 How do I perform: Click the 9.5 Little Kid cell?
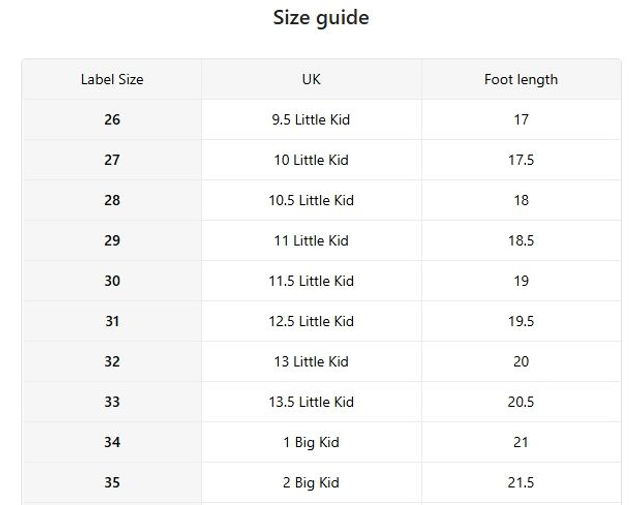pos(311,120)
